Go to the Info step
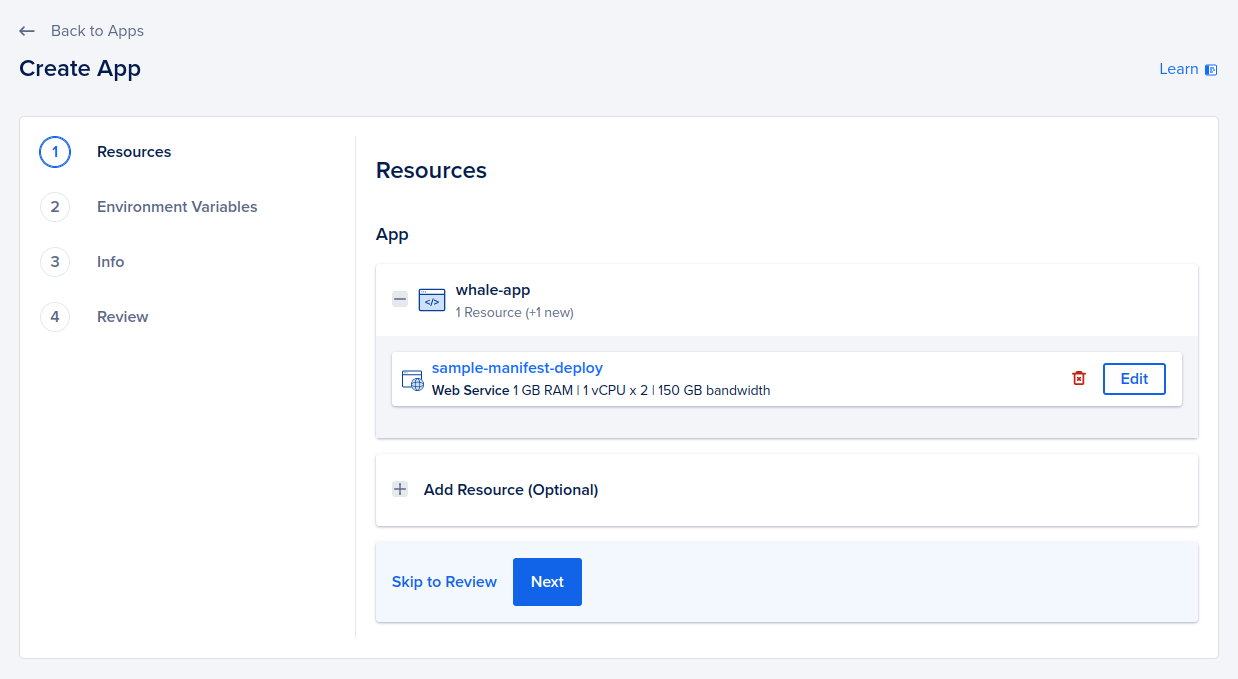Screen dimensions: 1238x679 (110, 261)
